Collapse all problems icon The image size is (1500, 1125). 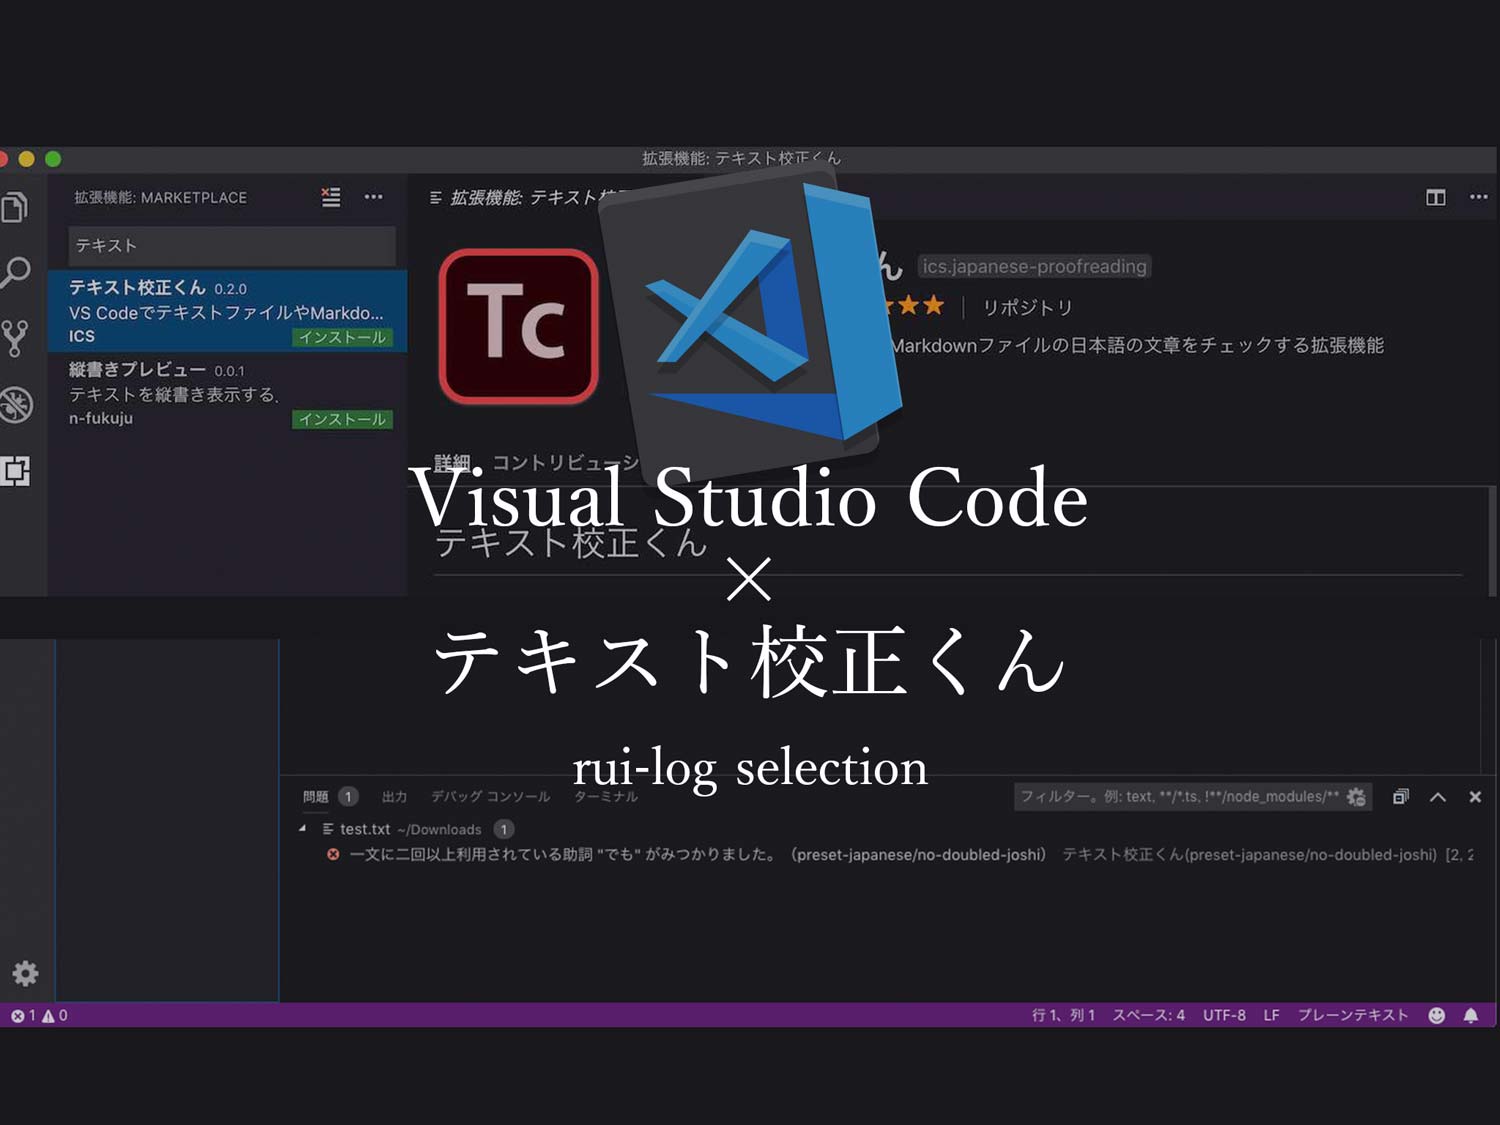pyautogui.click(x=1401, y=796)
